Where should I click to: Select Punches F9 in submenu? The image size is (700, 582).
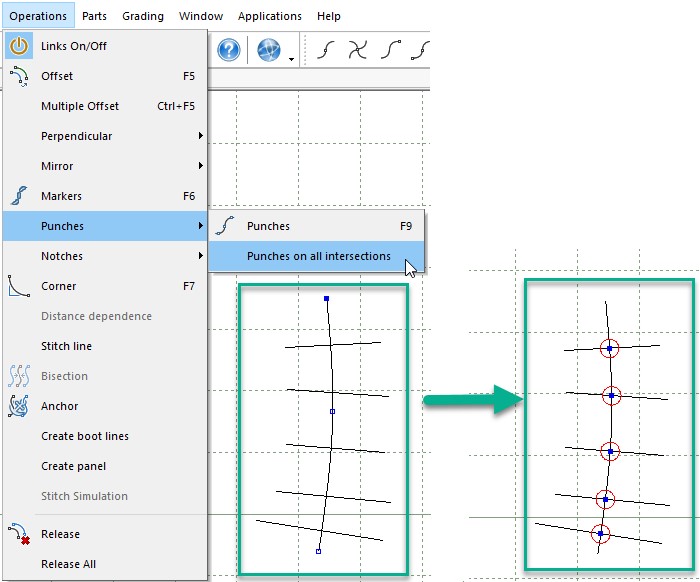coord(317,226)
